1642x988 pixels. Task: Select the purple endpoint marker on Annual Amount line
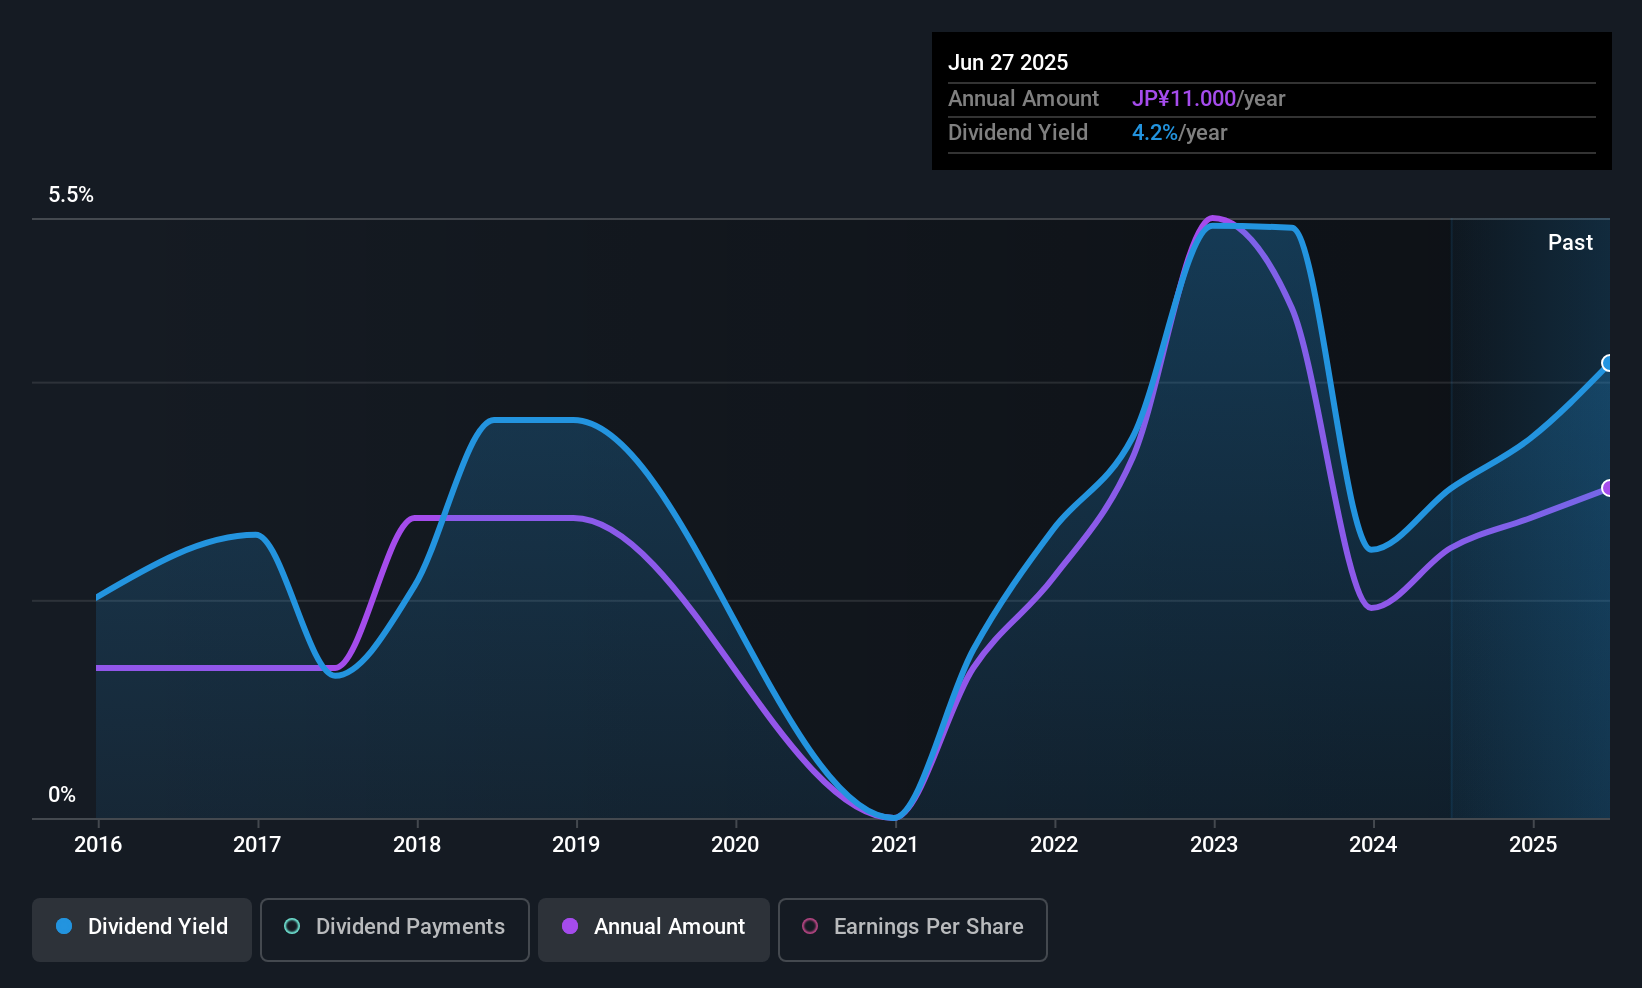click(x=1608, y=488)
